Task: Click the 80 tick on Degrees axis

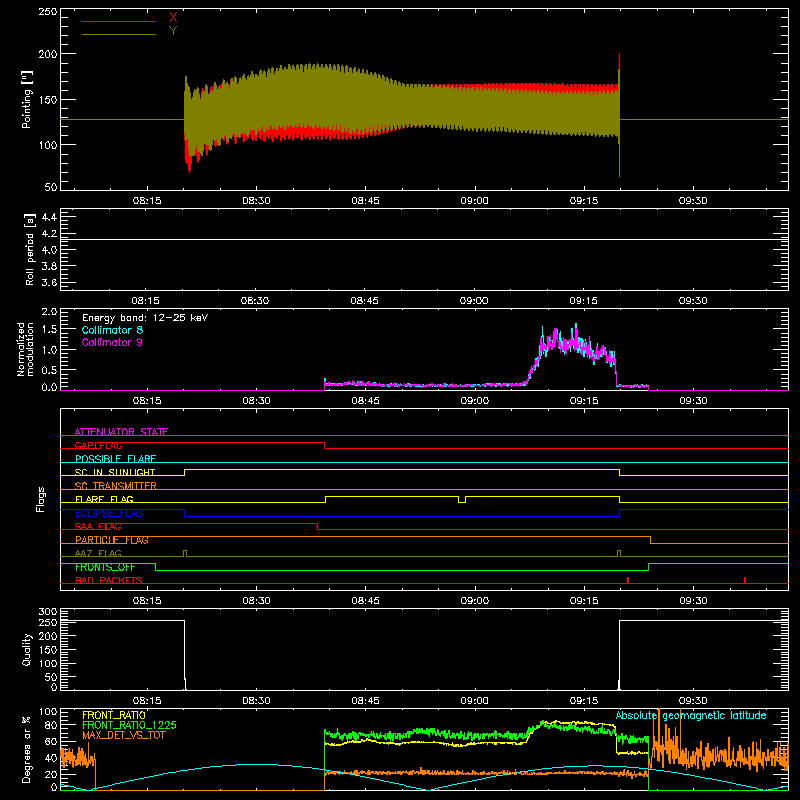Action: (51, 725)
